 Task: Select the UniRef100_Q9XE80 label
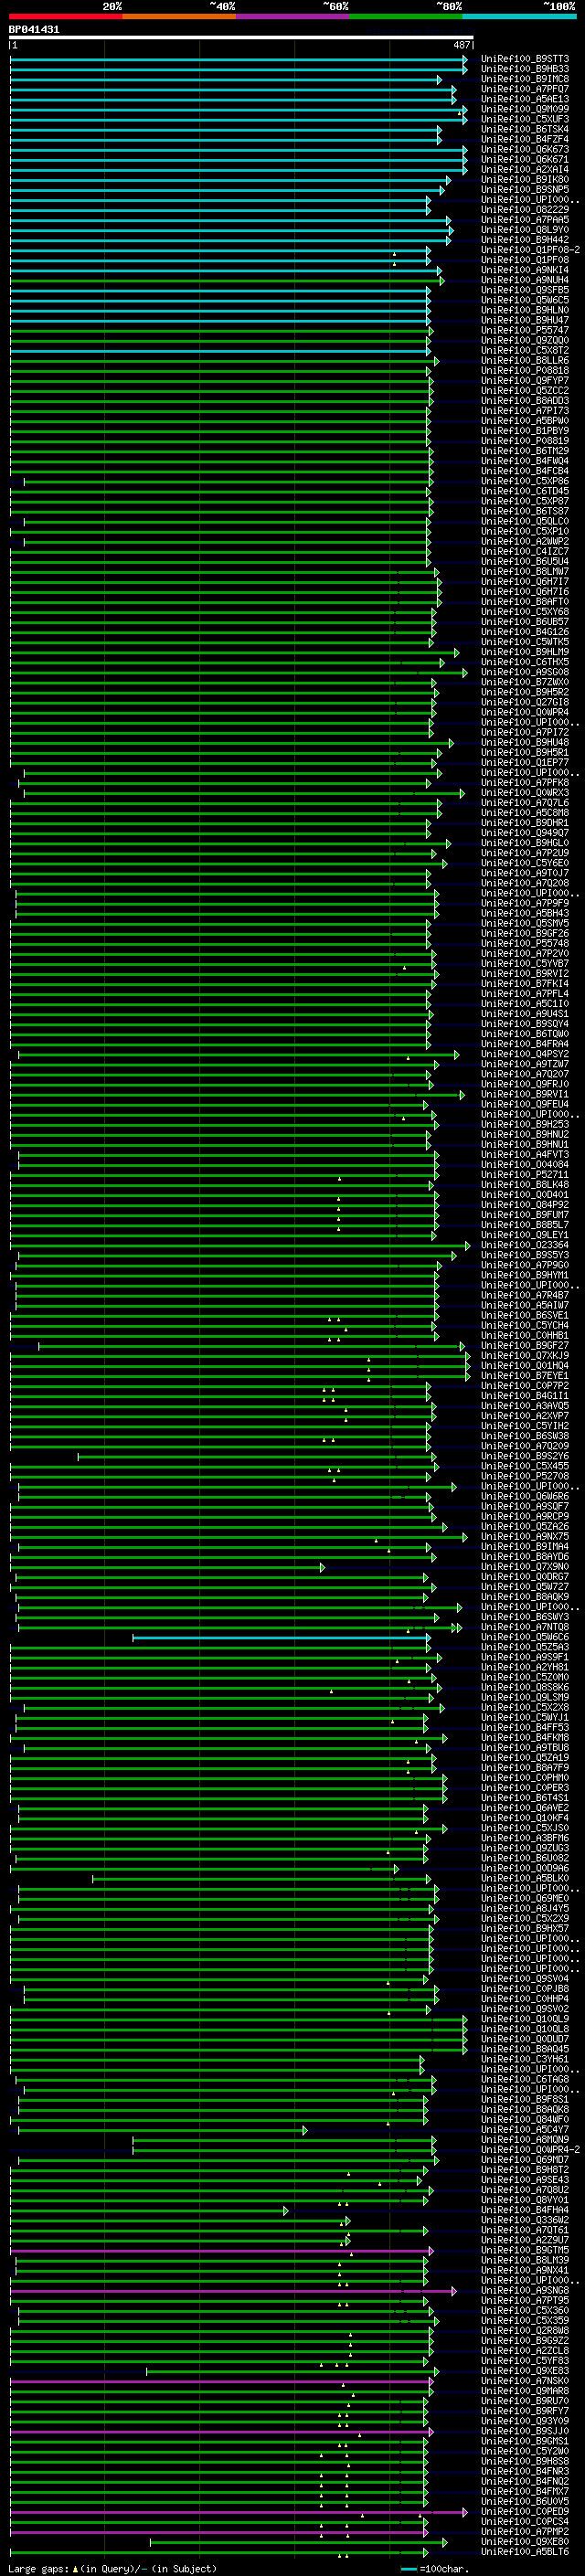525,2541
